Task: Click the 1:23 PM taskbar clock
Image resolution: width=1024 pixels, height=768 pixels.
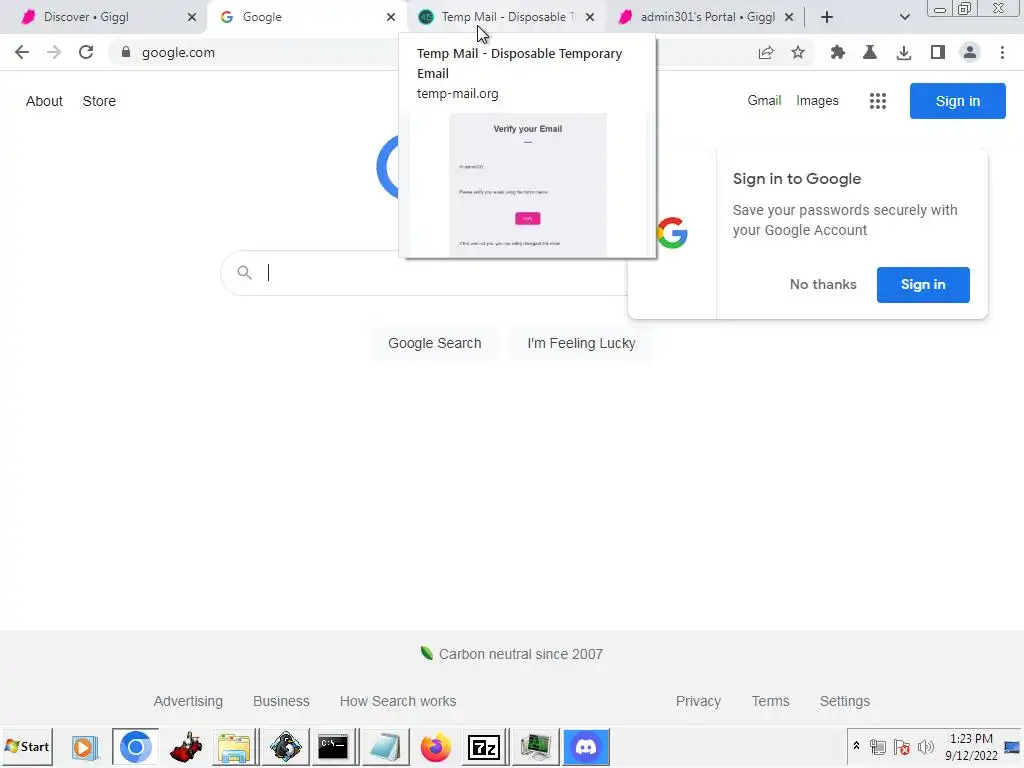Action: 971,739
